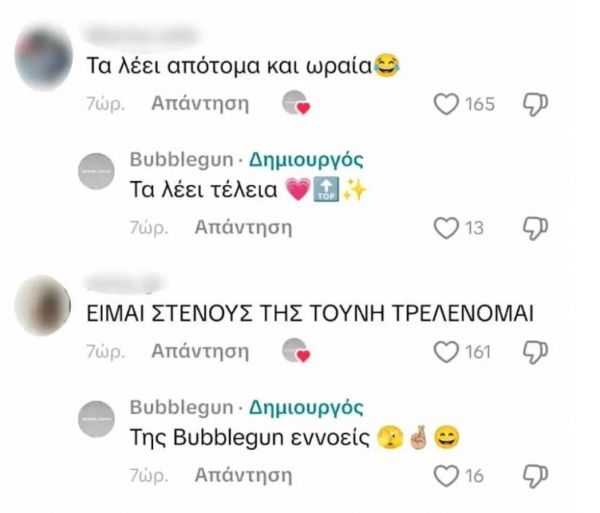The height and width of the screenshot is (513, 600).
Task: Like Bubblegun's 'Τα λέει τέλεια' reply
Action: (446, 228)
